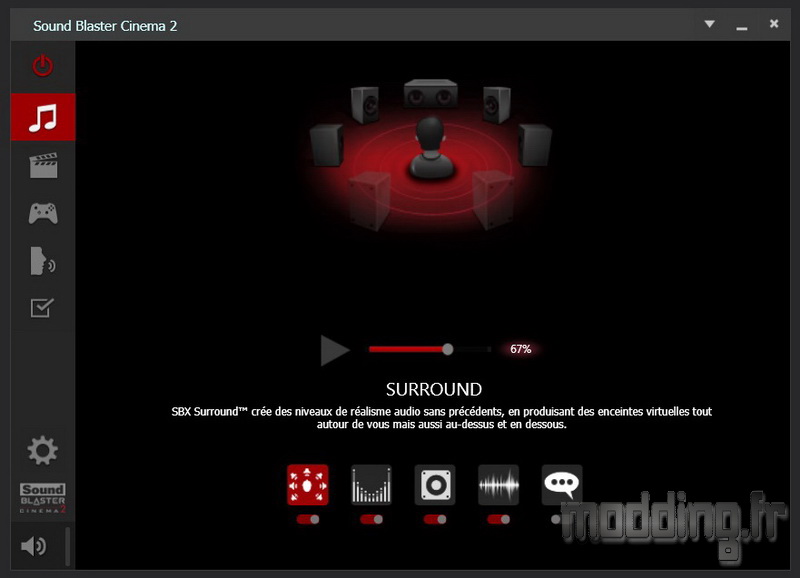Viewport: 800px width, 578px height.
Task: Select the Bass speaker icon
Action: tap(435, 485)
